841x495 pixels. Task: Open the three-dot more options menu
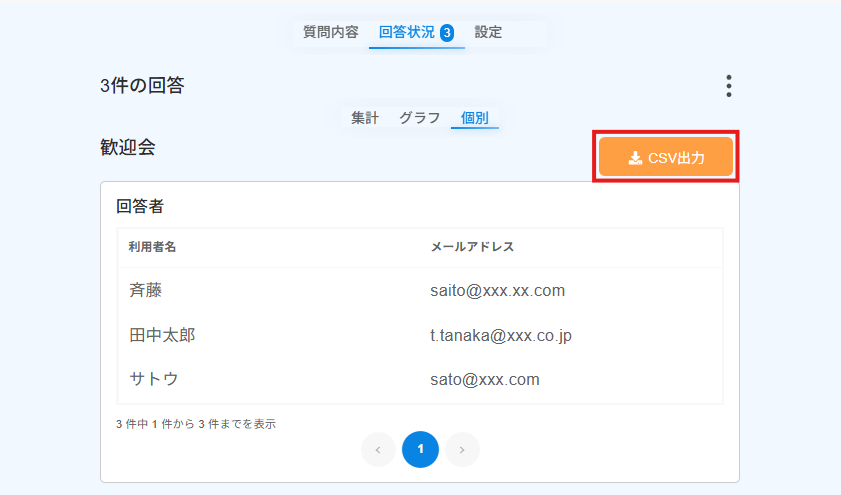(728, 86)
